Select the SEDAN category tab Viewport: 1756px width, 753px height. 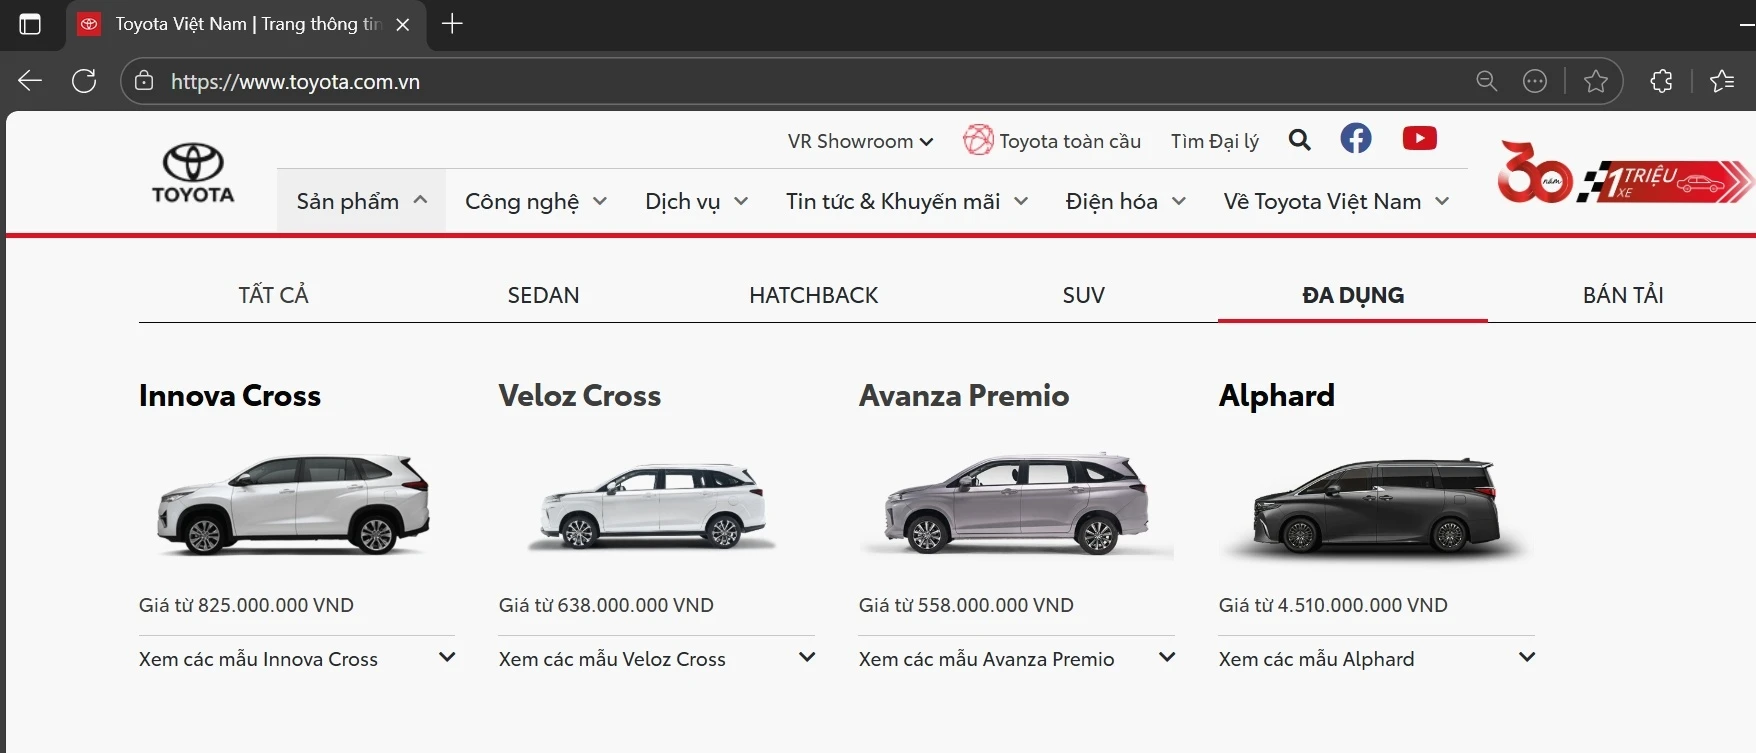point(543,295)
